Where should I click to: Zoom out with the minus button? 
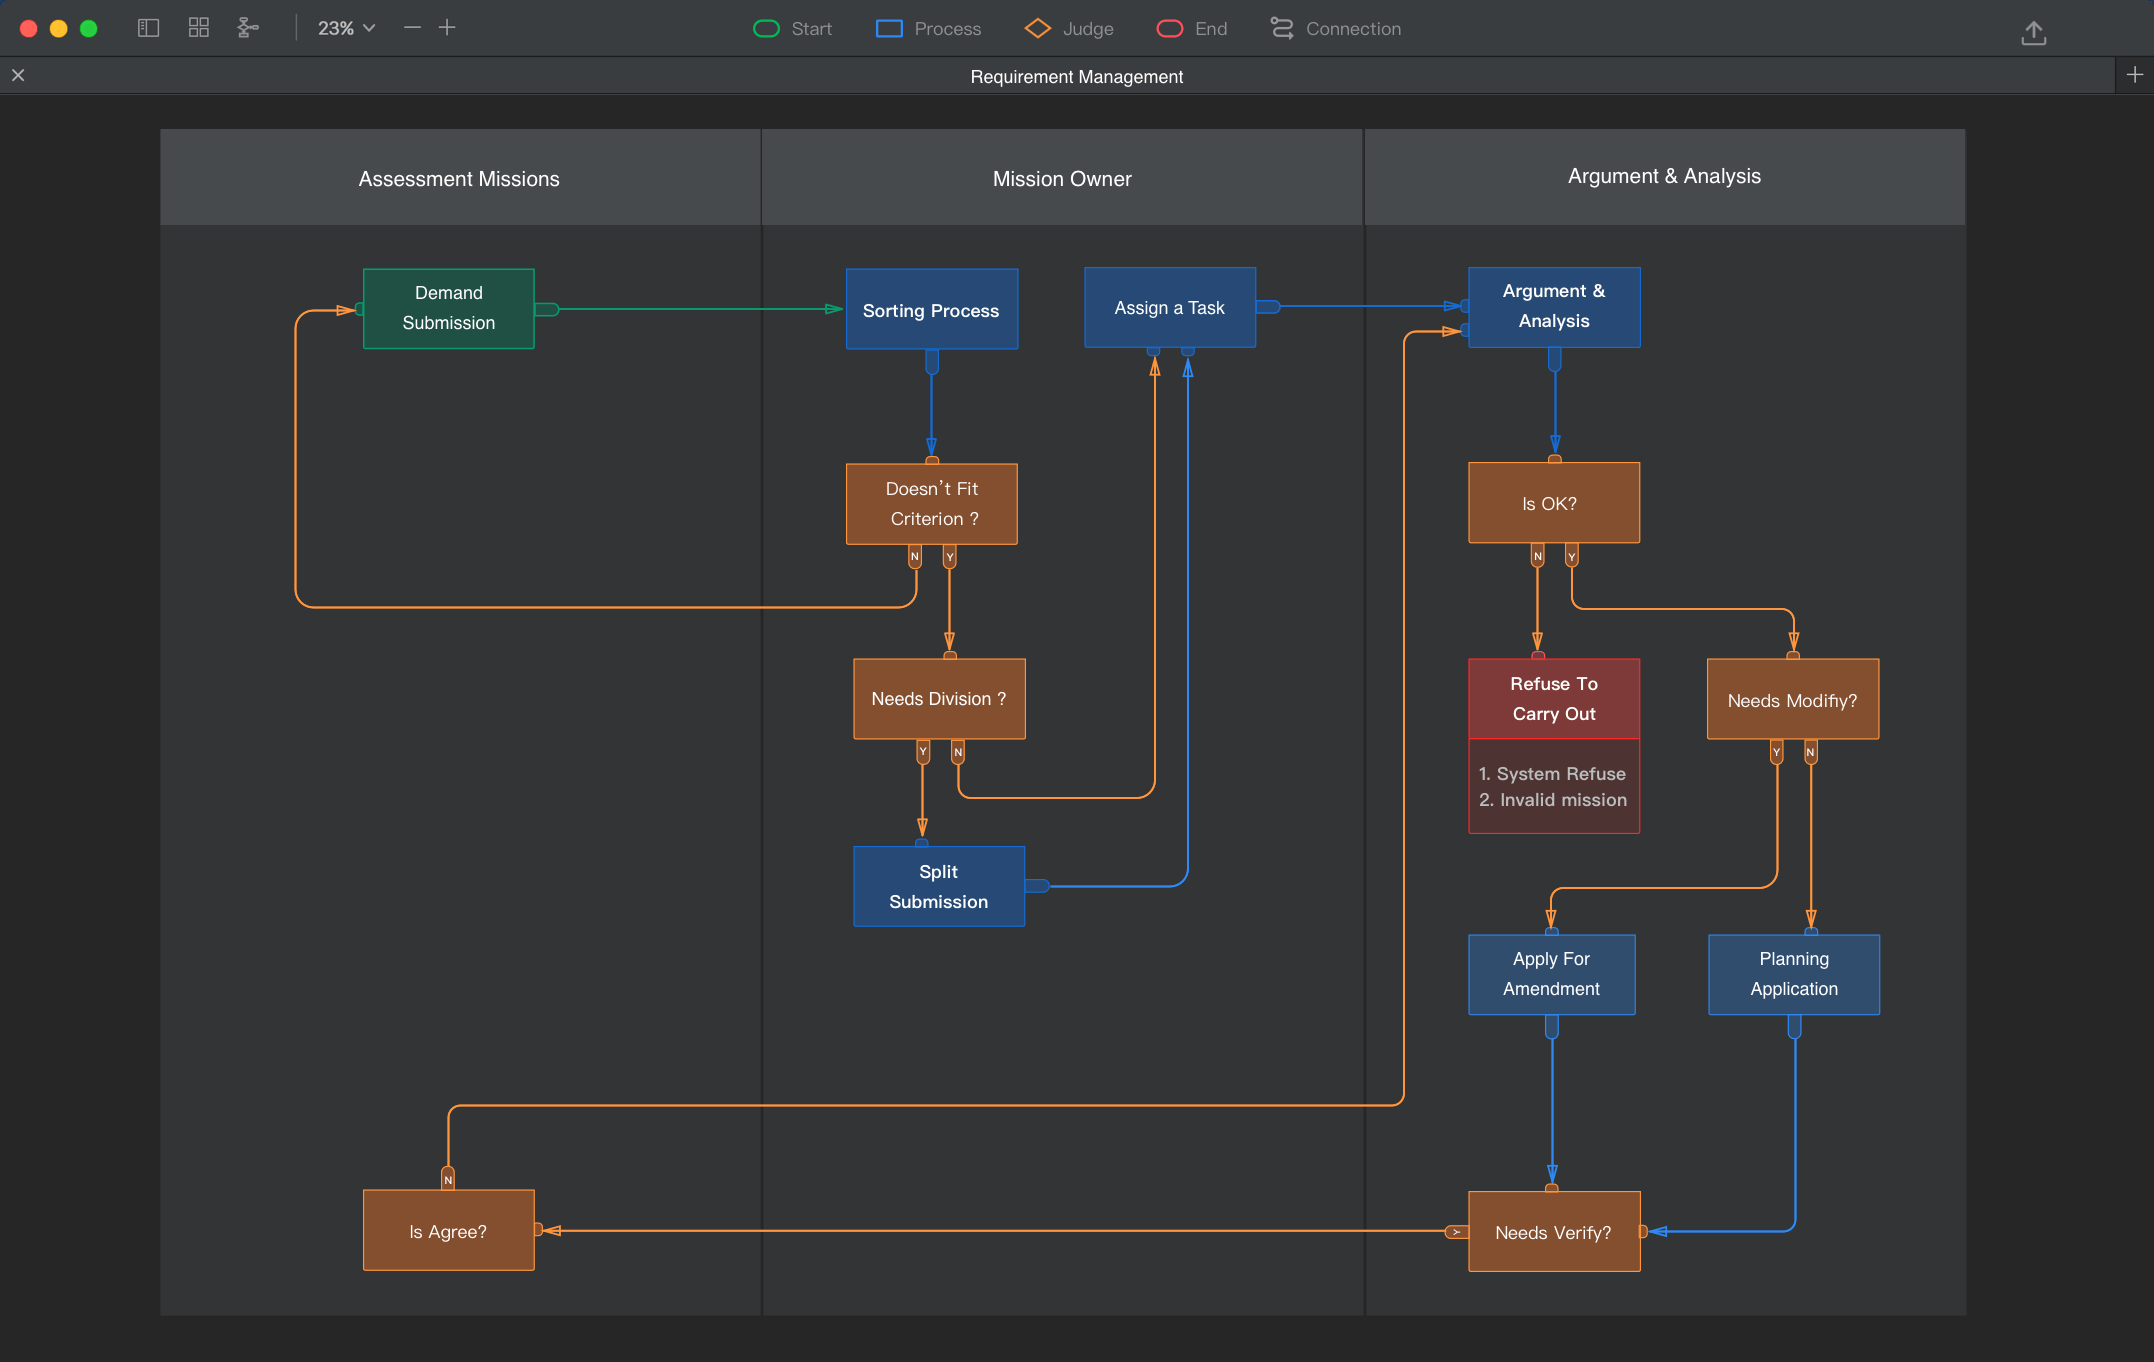click(412, 28)
